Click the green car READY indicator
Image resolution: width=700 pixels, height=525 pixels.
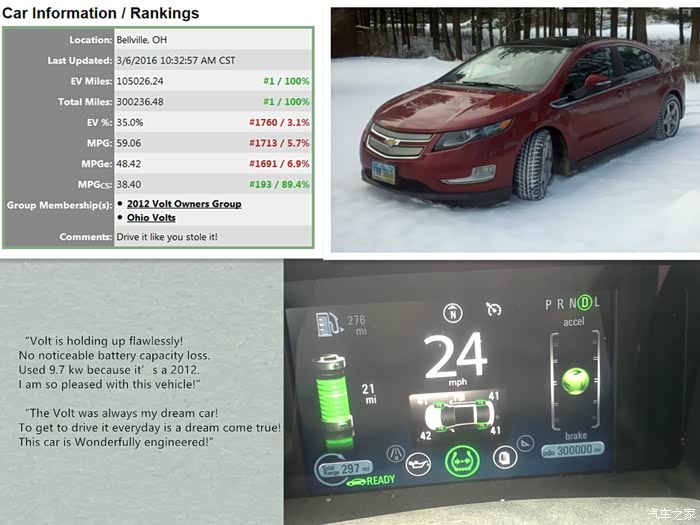[x=372, y=480]
